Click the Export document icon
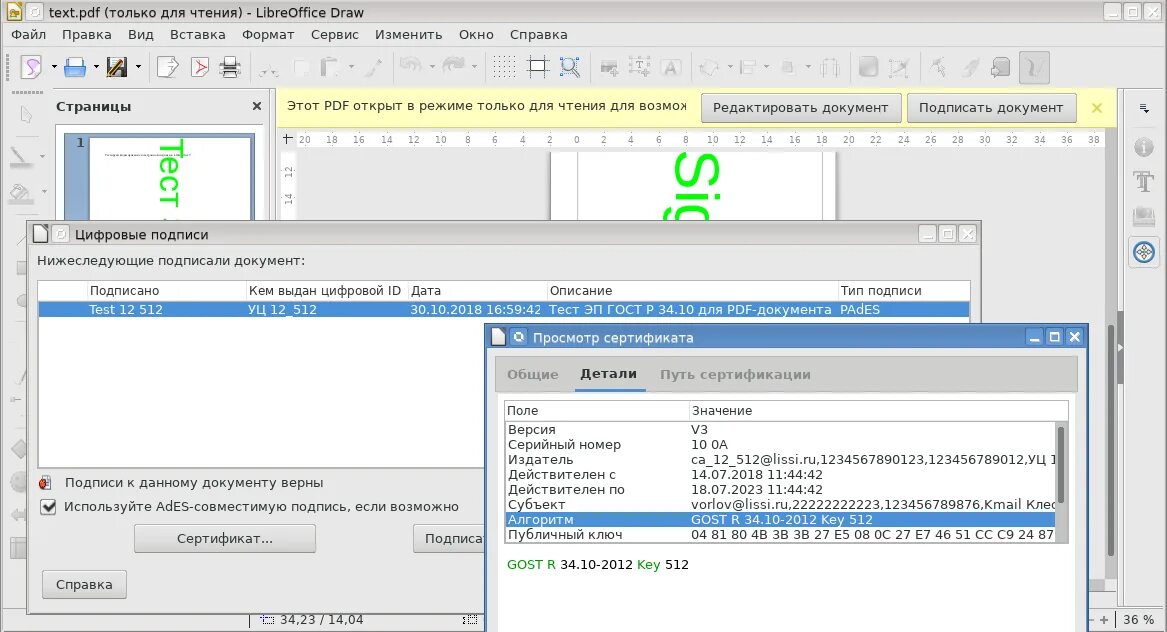1167x632 pixels. tap(167, 67)
